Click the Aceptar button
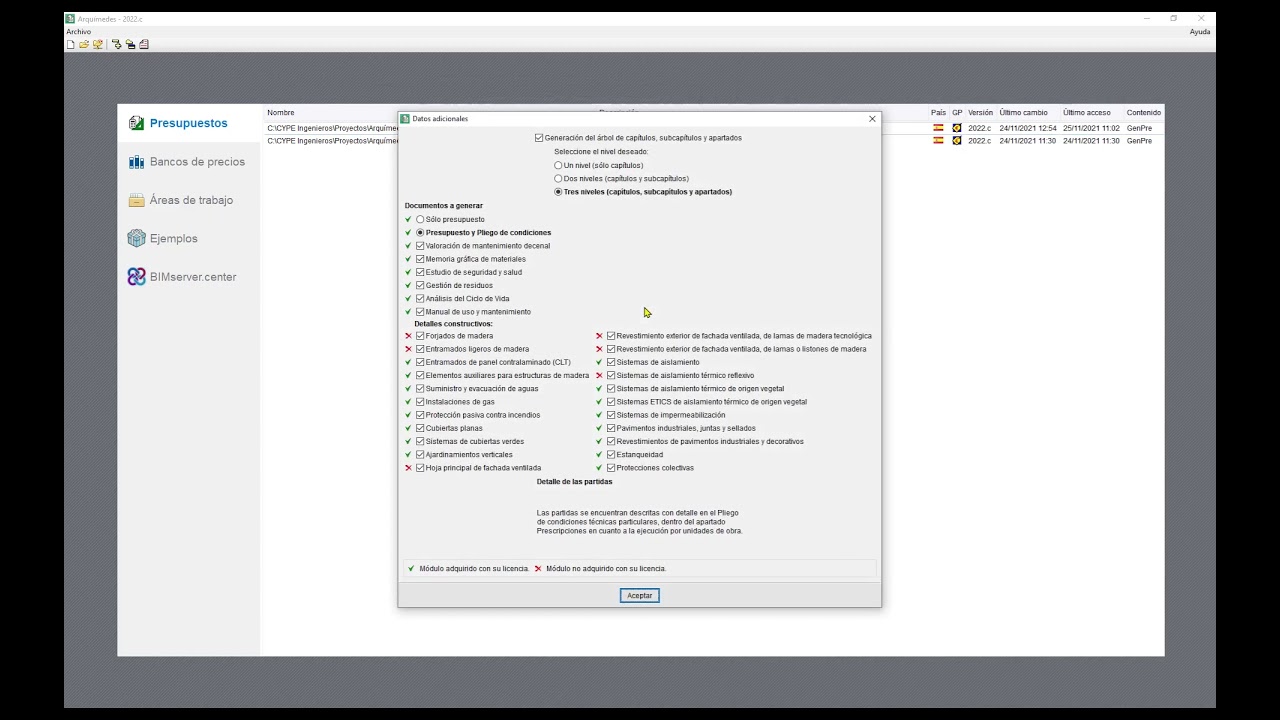The width and height of the screenshot is (1280, 720). [x=639, y=596]
